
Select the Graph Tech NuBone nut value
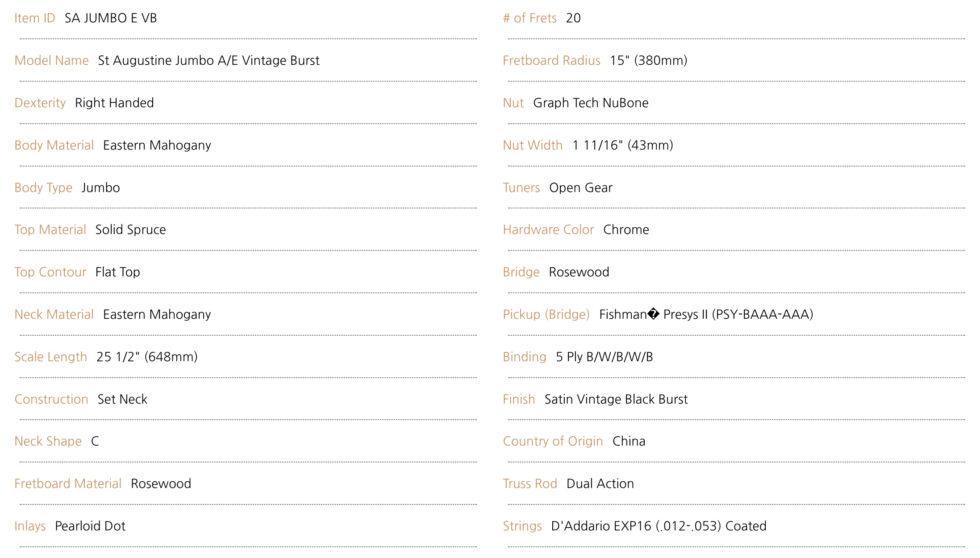click(590, 103)
